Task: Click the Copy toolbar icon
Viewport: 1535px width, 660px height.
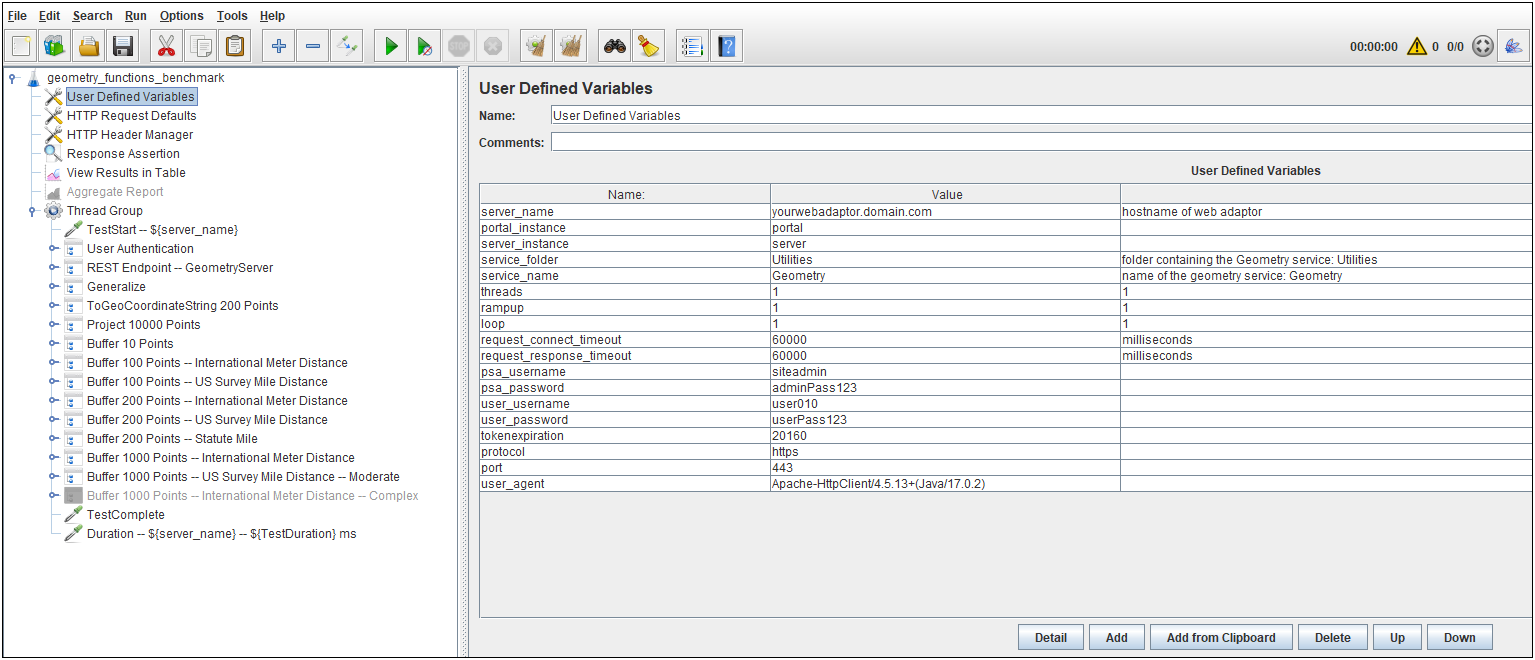Action: coord(201,45)
